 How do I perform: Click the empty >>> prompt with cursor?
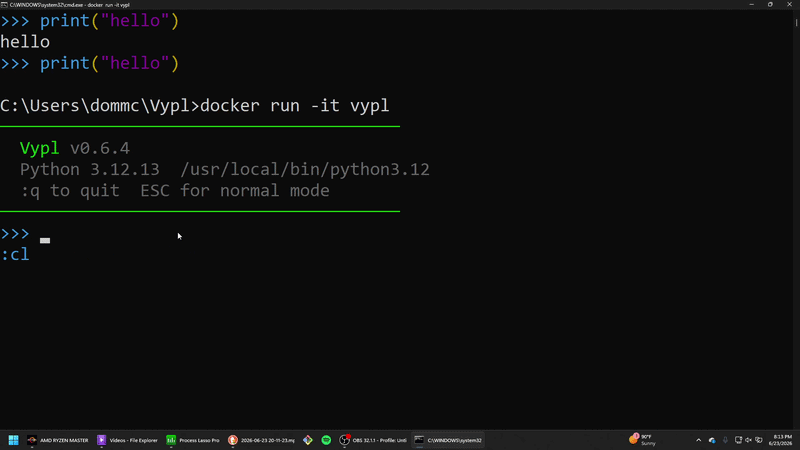26,234
